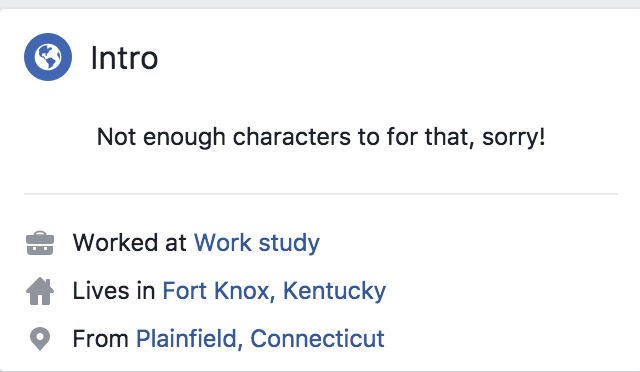Image resolution: width=640 pixels, height=372 pixels.
Task: Open the Fort Knox, Kentucky link
Action: (x=274, y=291)
